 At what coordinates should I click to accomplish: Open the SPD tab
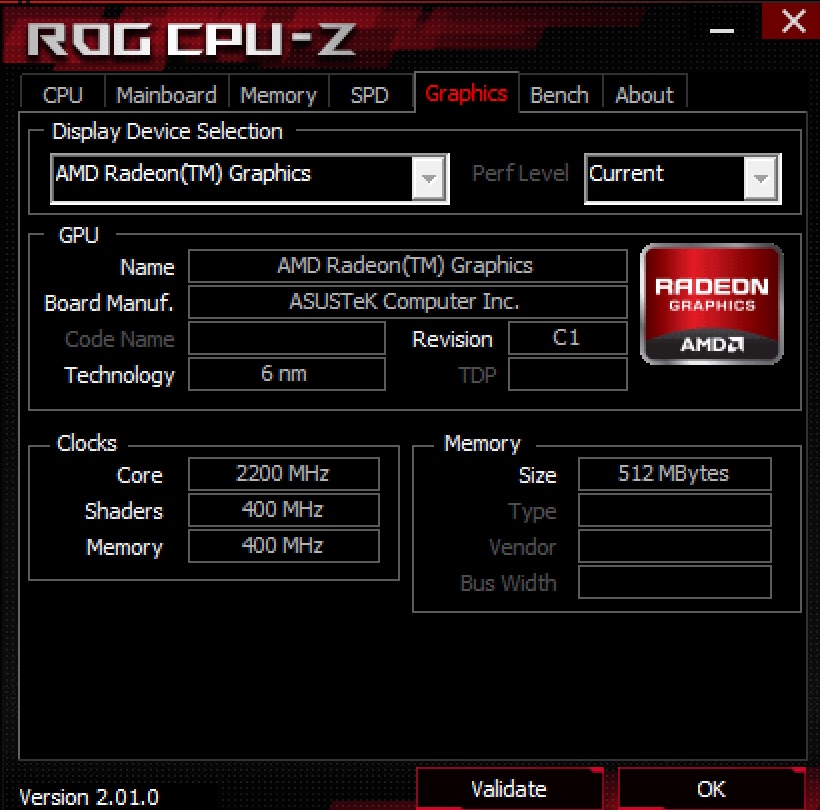tap(369, 95)
